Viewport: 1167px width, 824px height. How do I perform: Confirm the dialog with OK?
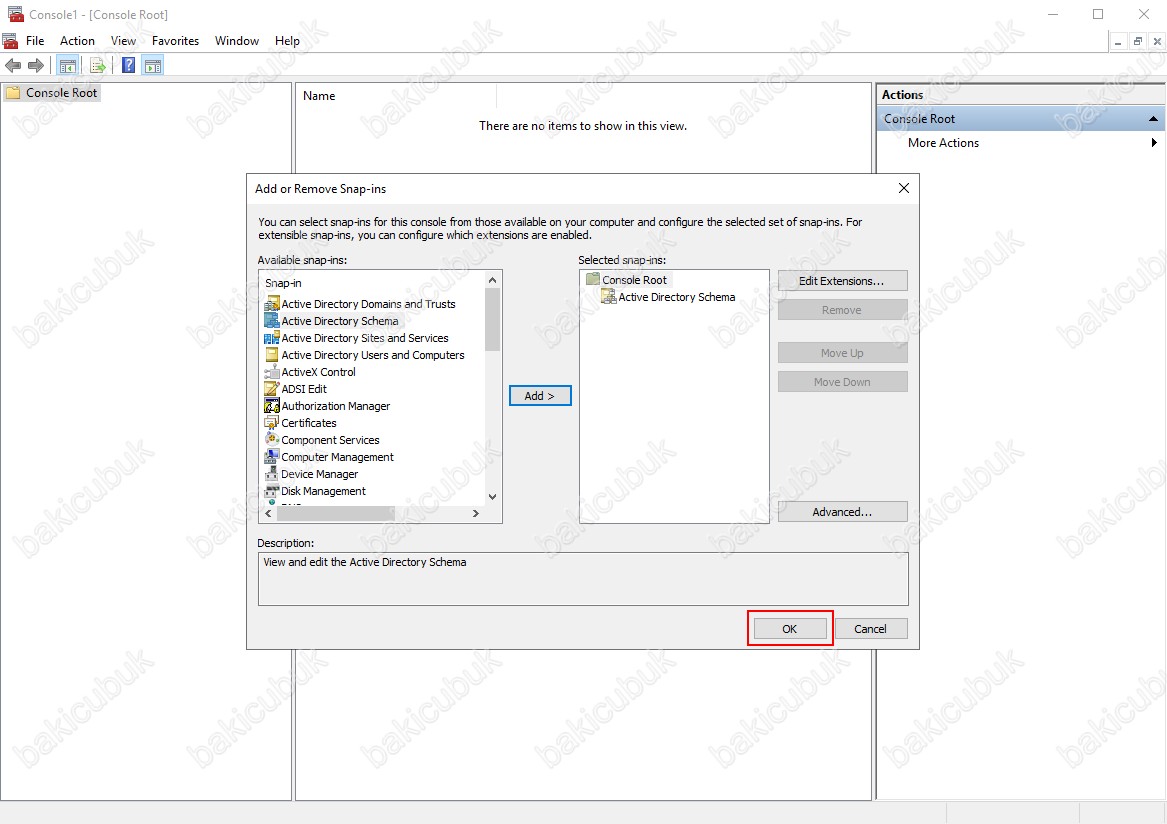[x=790, y=629]
